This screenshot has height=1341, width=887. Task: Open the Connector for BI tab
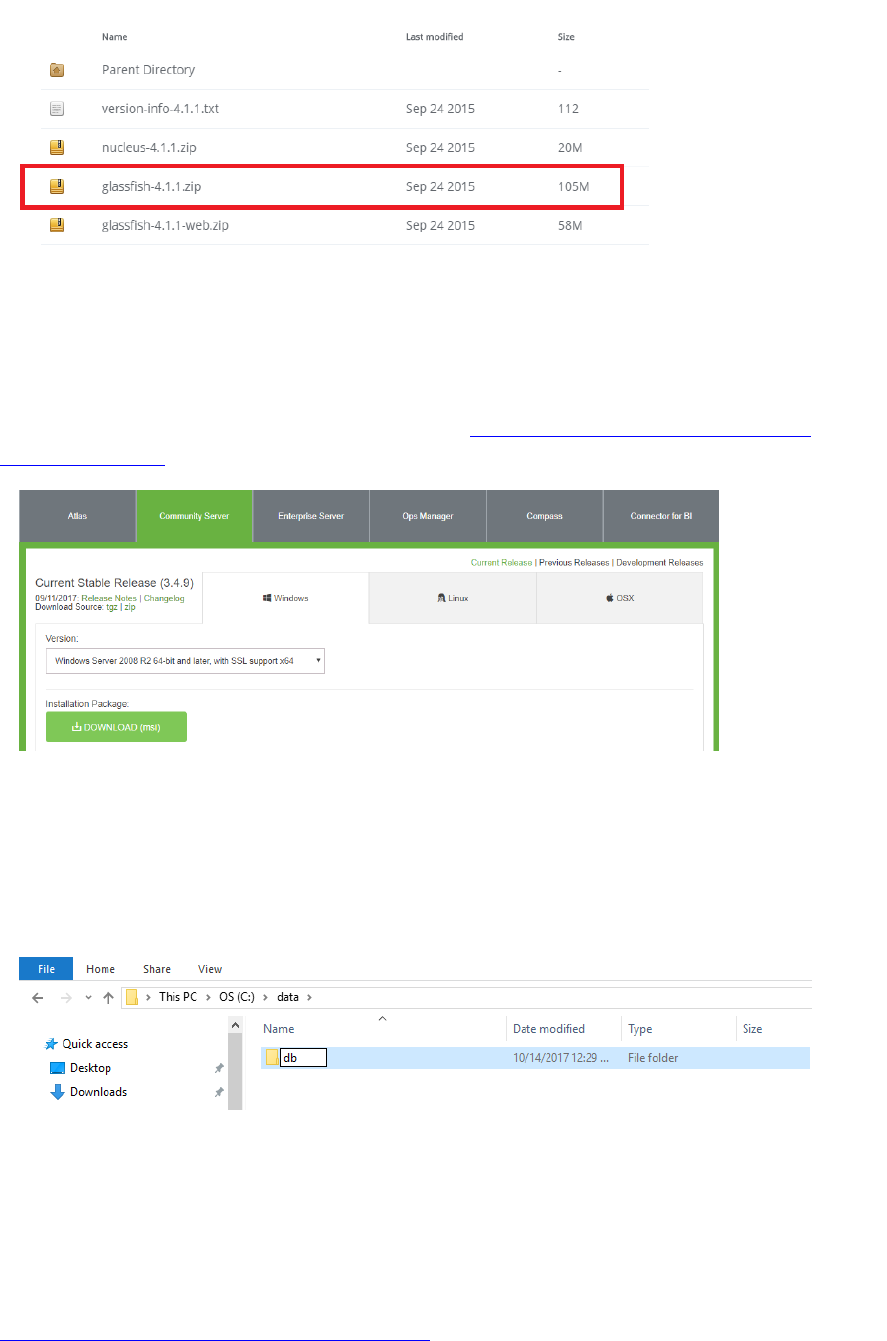click(x=661, y=516)
